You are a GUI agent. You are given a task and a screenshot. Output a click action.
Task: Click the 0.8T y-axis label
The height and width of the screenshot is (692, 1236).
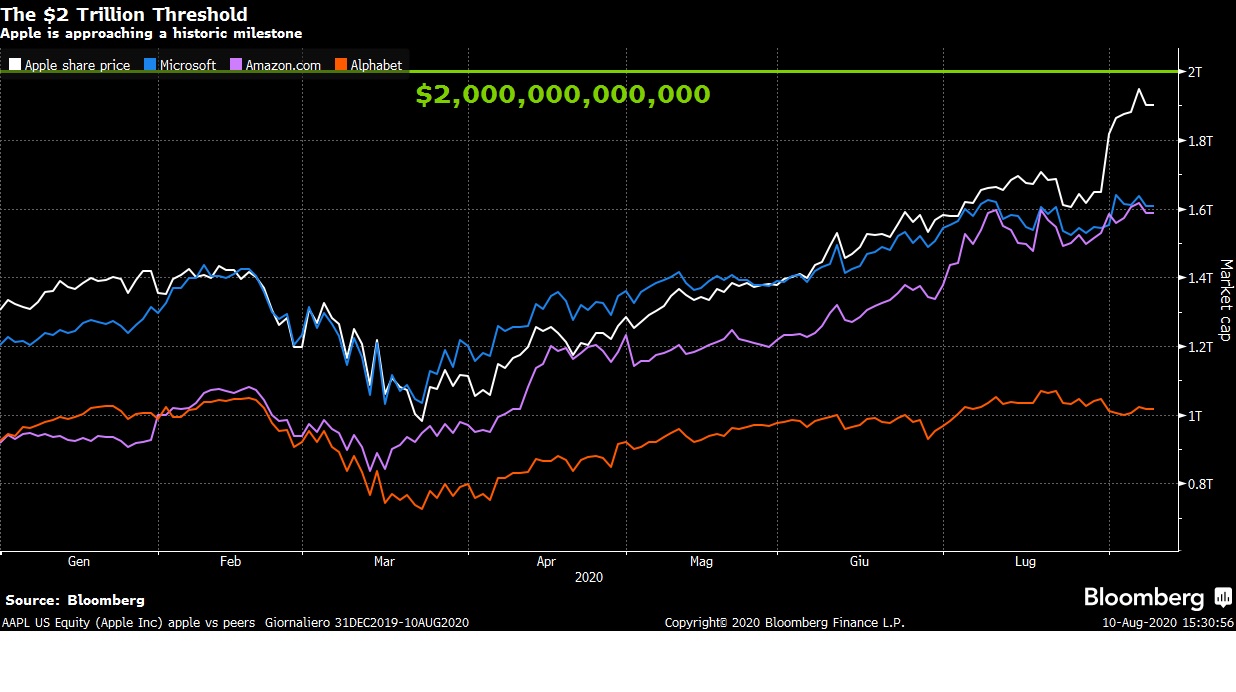(x=1199, y=484)
